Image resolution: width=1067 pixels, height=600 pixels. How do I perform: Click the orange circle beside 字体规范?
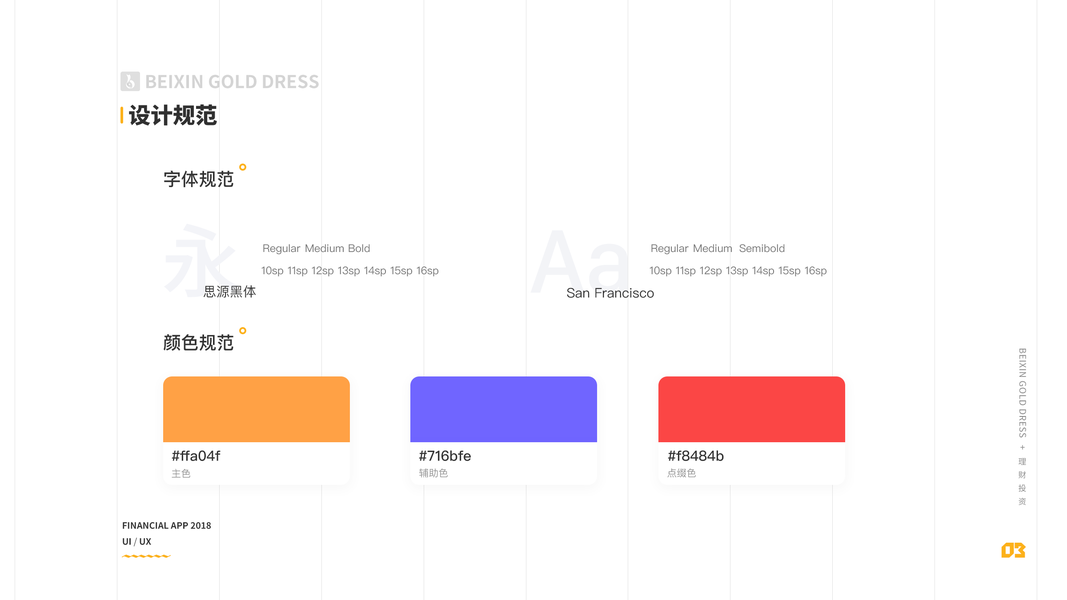[x=242, y=167]
